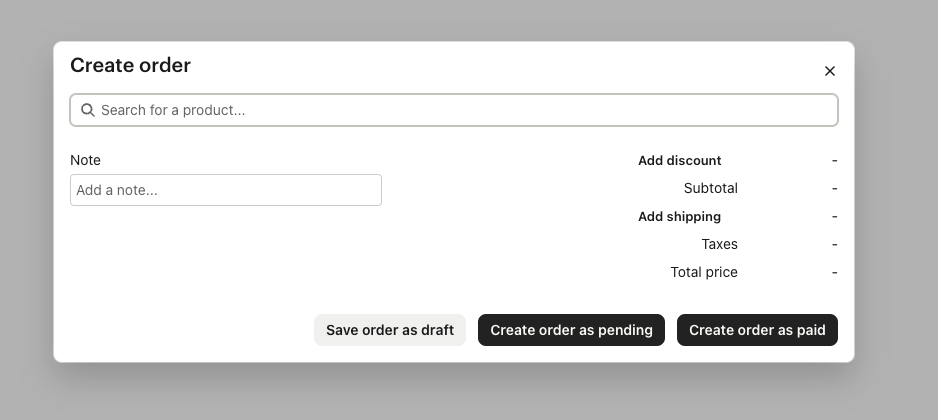Click the dash value beside Add shipping
Screen dimensions: 938x420
point(835,217)
